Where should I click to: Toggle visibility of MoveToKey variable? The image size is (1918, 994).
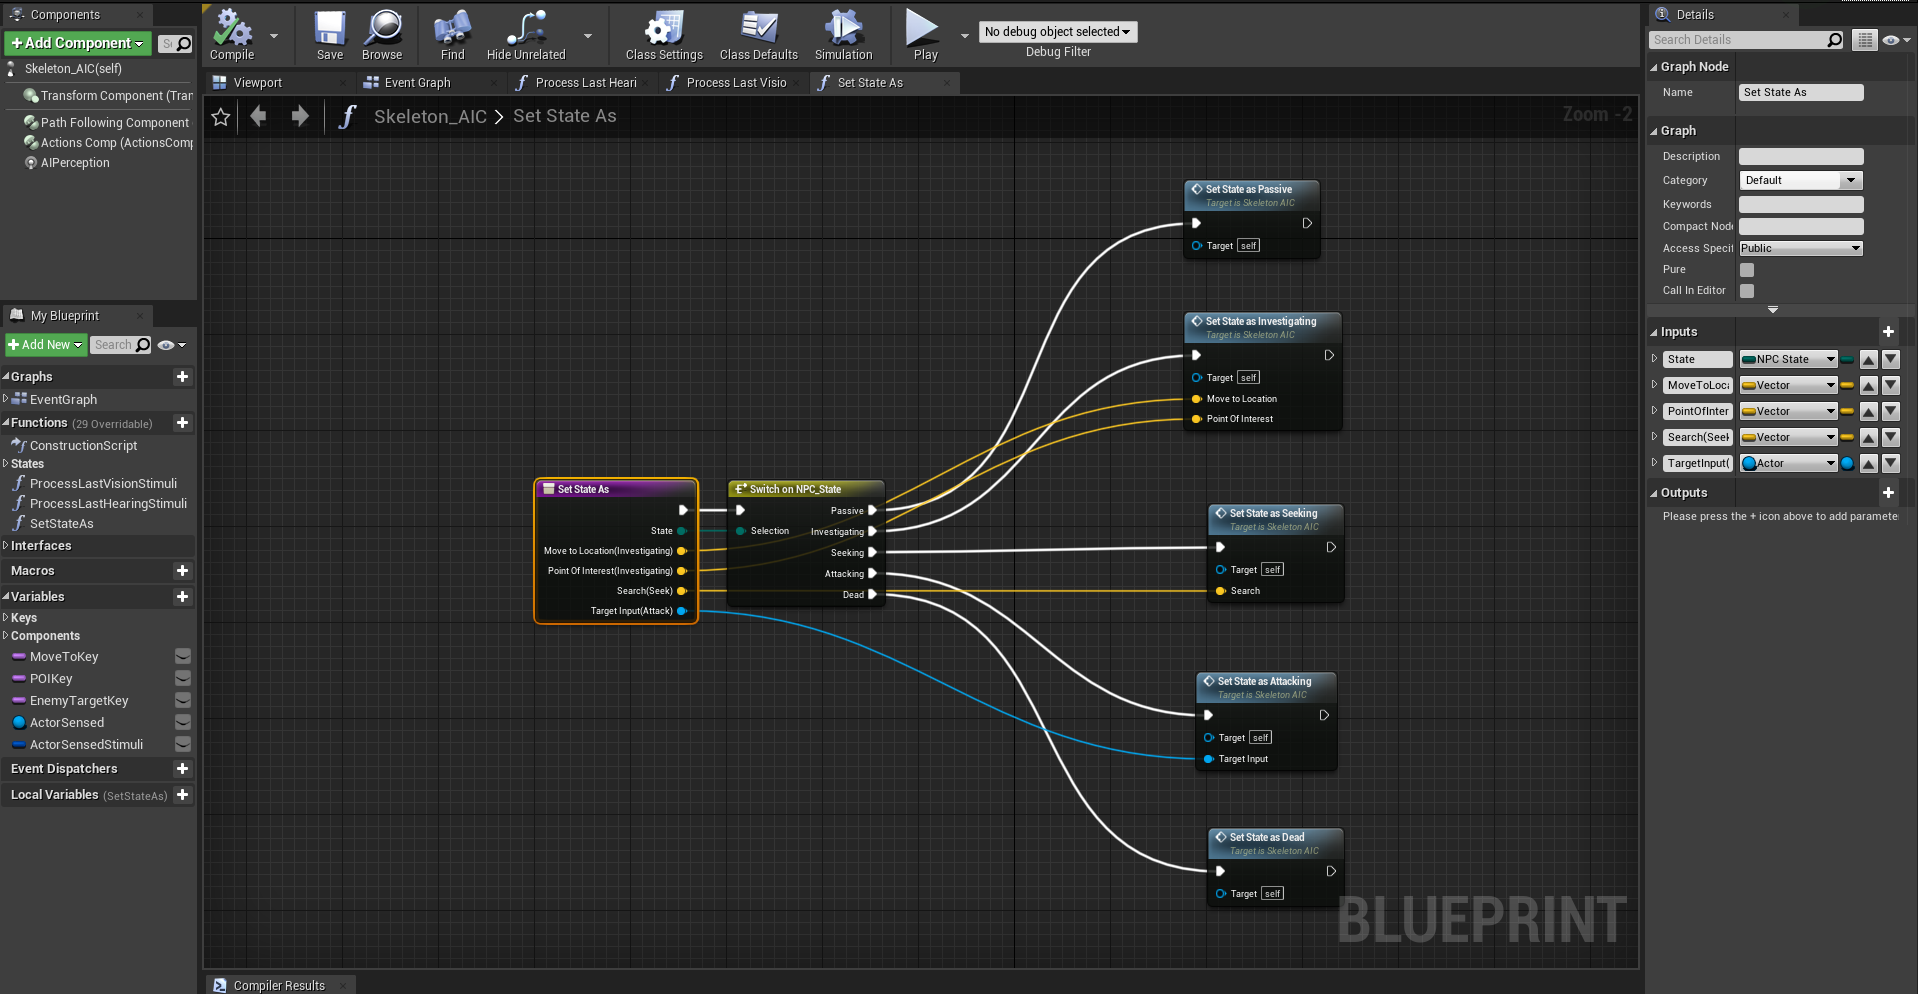[183, 657]
